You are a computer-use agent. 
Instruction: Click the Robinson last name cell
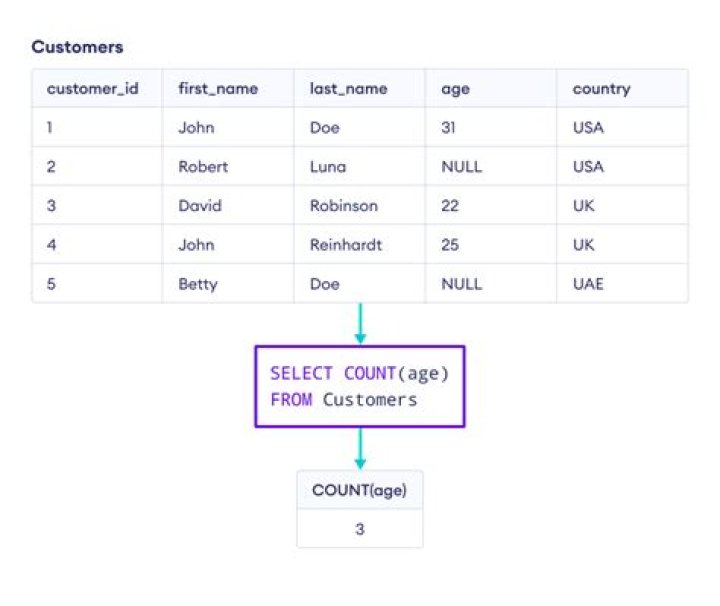coord(344,206)
